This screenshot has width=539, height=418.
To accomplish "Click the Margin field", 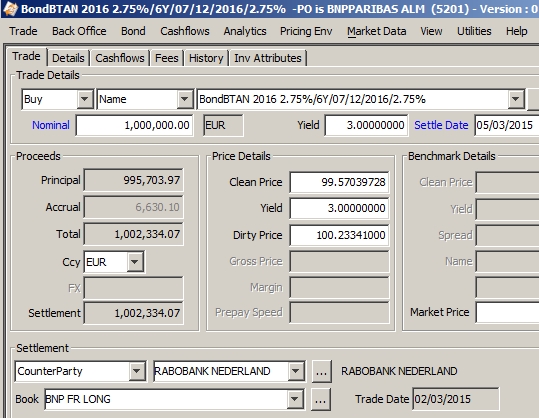I will (339, 287).
